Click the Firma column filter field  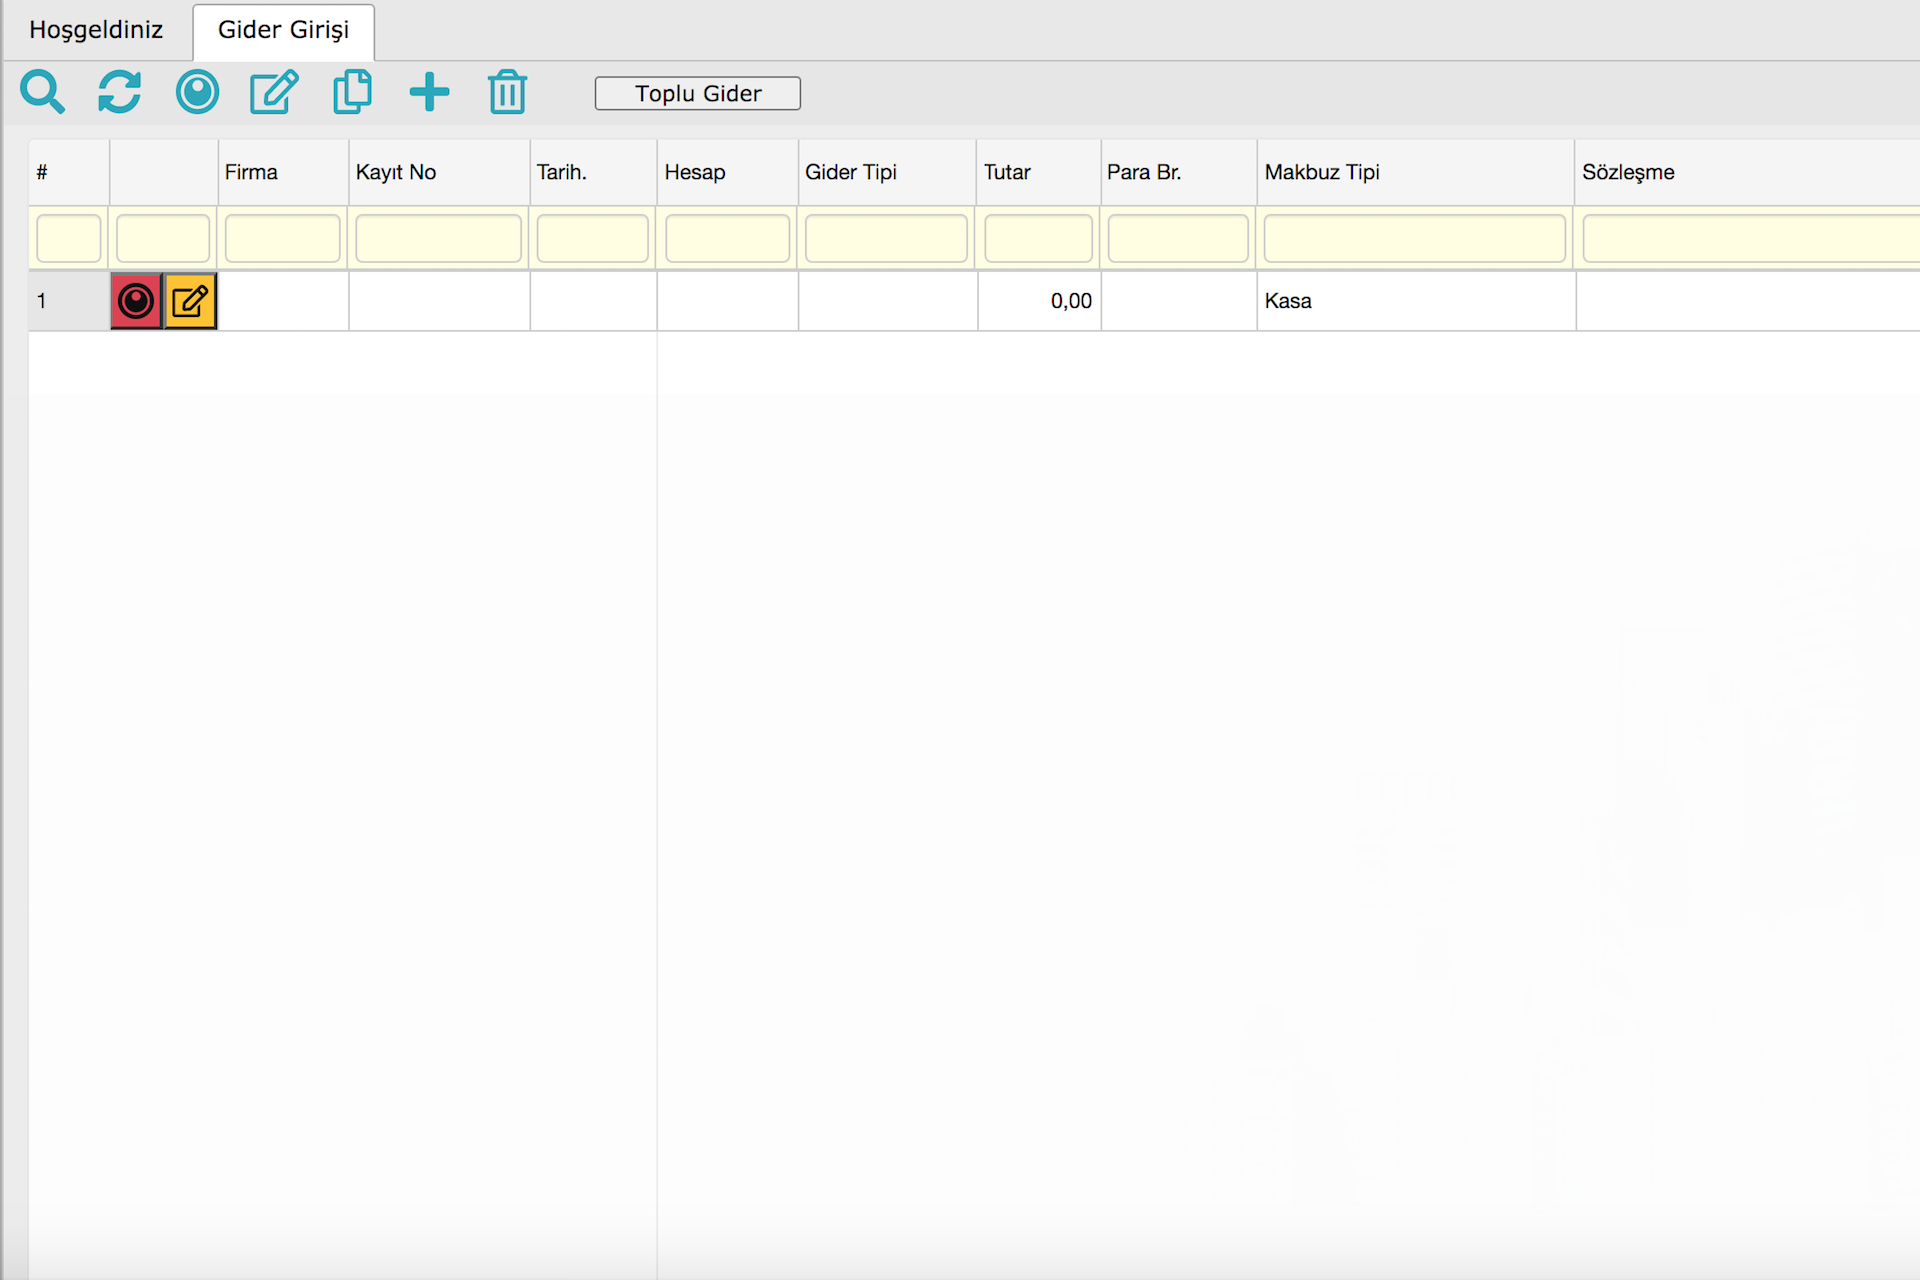click(x=282, y=239)
